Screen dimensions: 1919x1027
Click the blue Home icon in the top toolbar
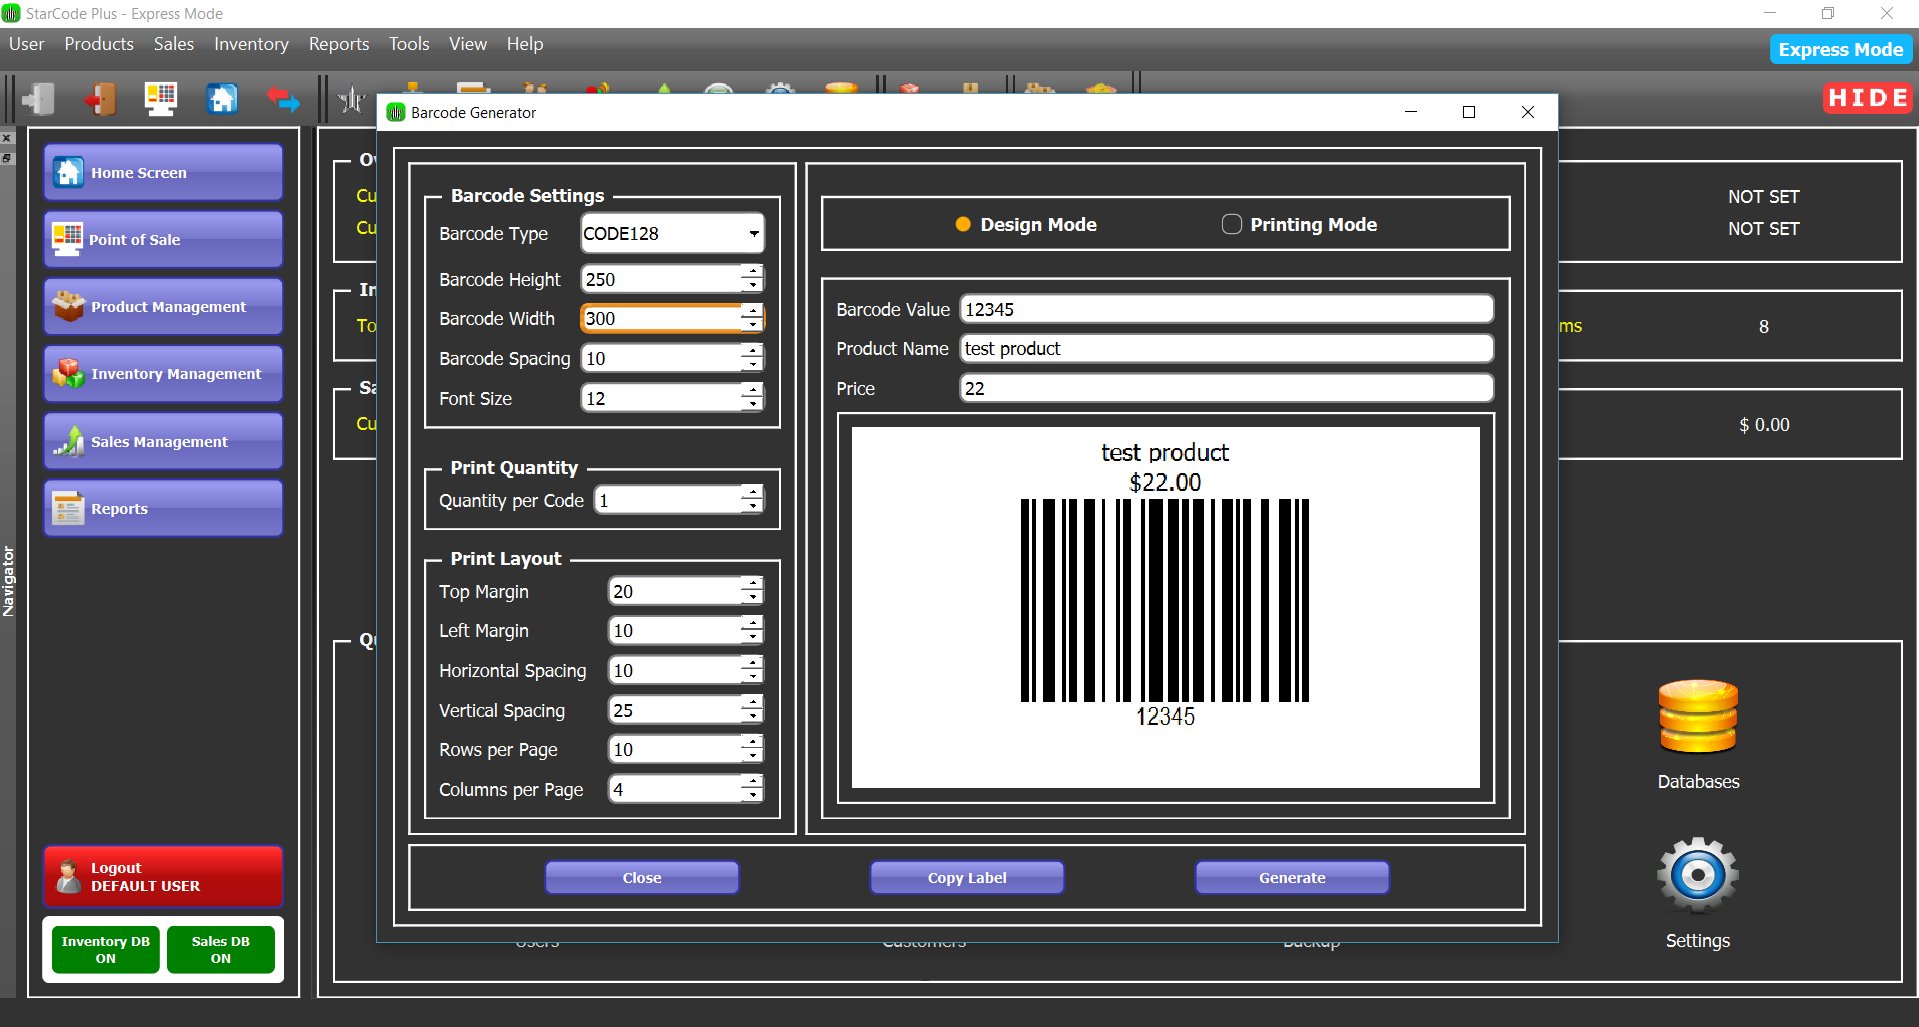tap(221, 99)
